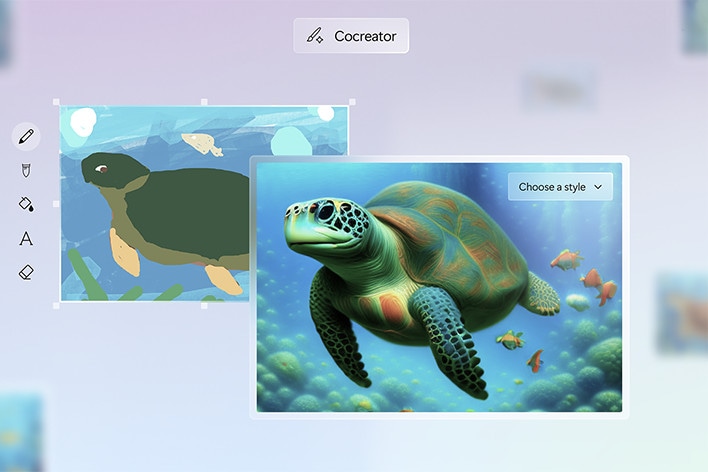The height and width of the screenshot is (472, 708).
Task: Open the Cocreator panel via its label
Action: tap(365, 36)
